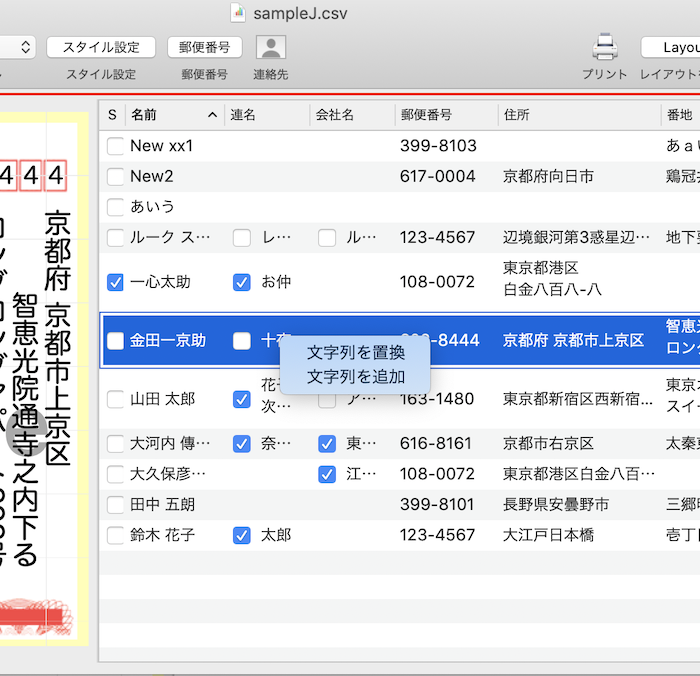Select address 京都府向日市 cell
This screenshot has width=700, height=676.
548,176
